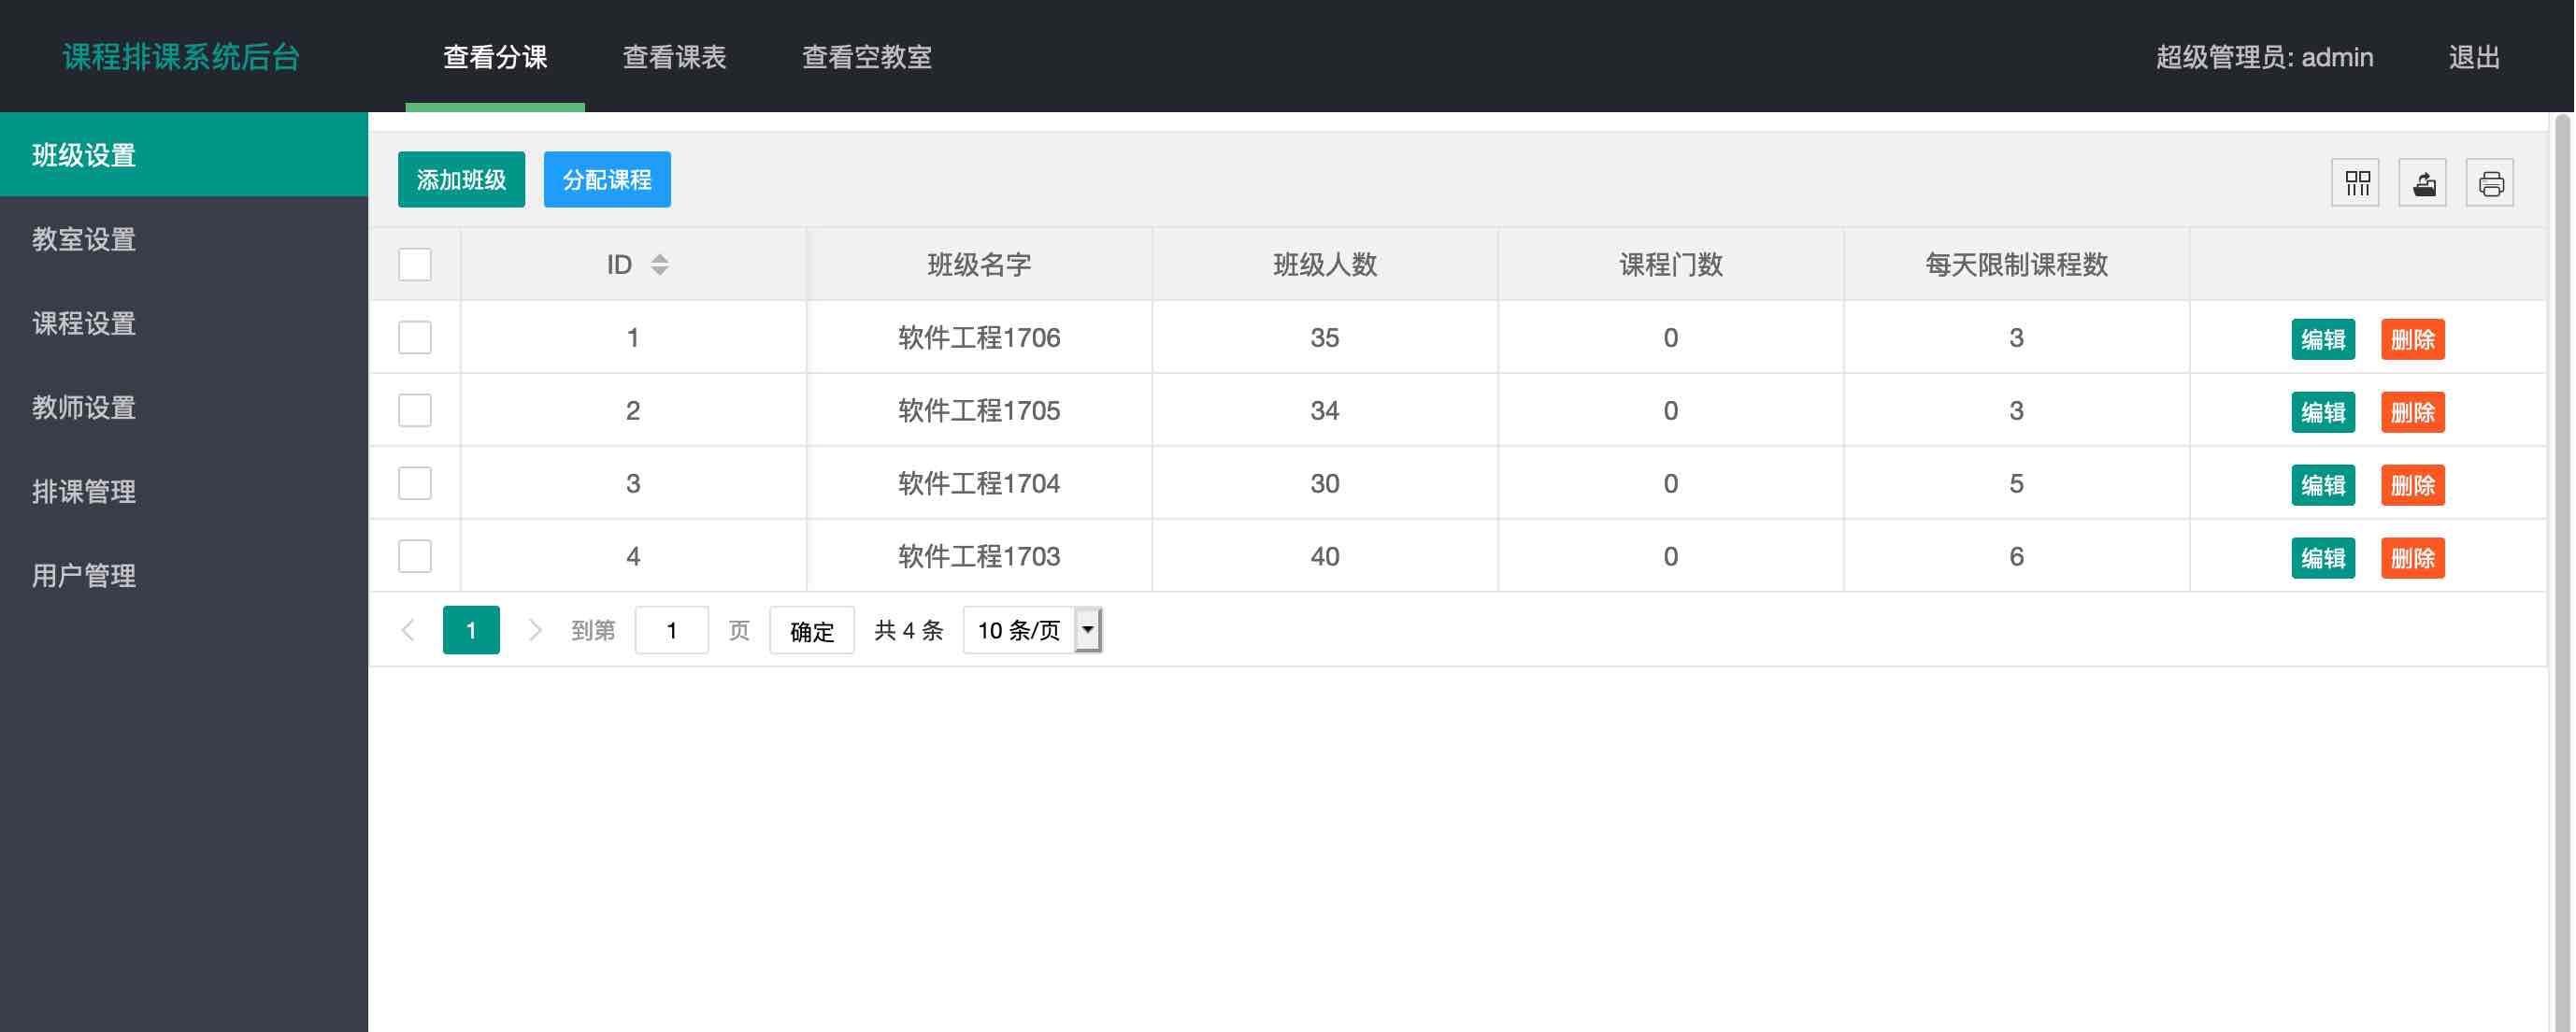Check the row for 软件工程1706
Image resolution: width=2576 pixels, height=1032 pixels.
click(414, 337)
